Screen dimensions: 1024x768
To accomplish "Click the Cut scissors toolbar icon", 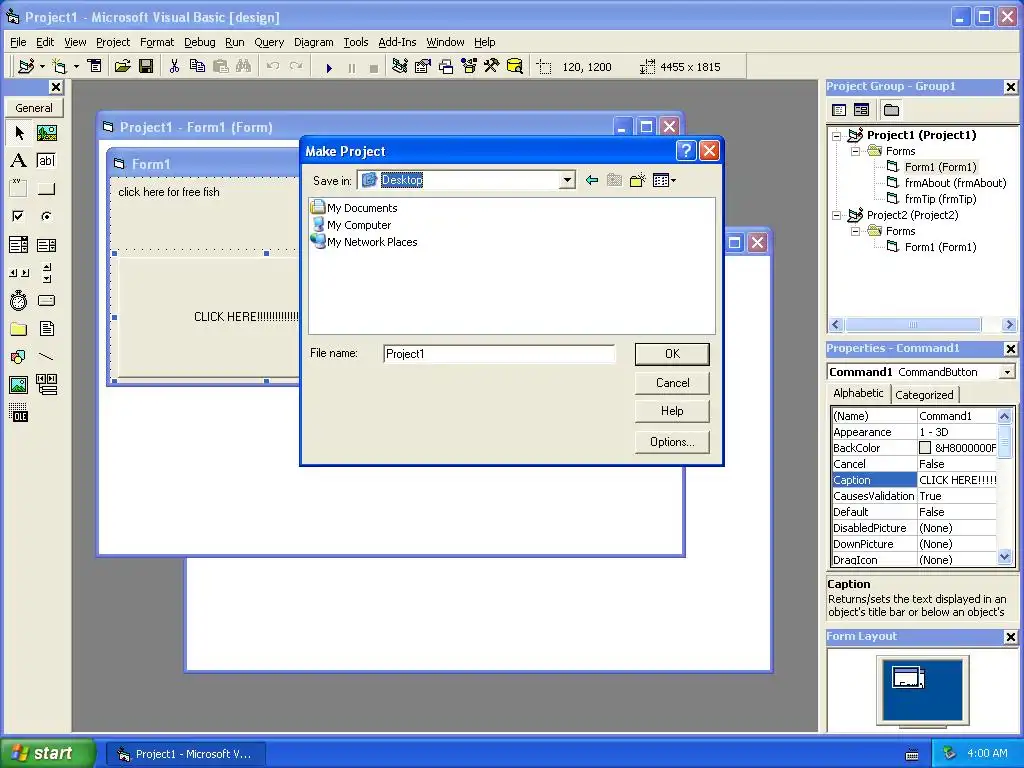I will click(174, 66).
